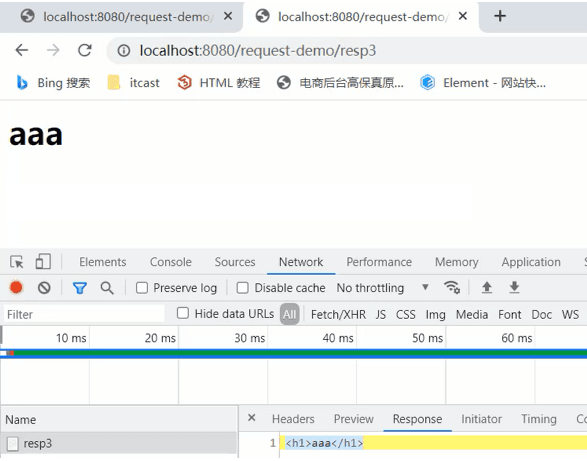Viewport: 587px width, 461px height.
Task: Reload the page with the refresh icon
Action: [85, 50]
